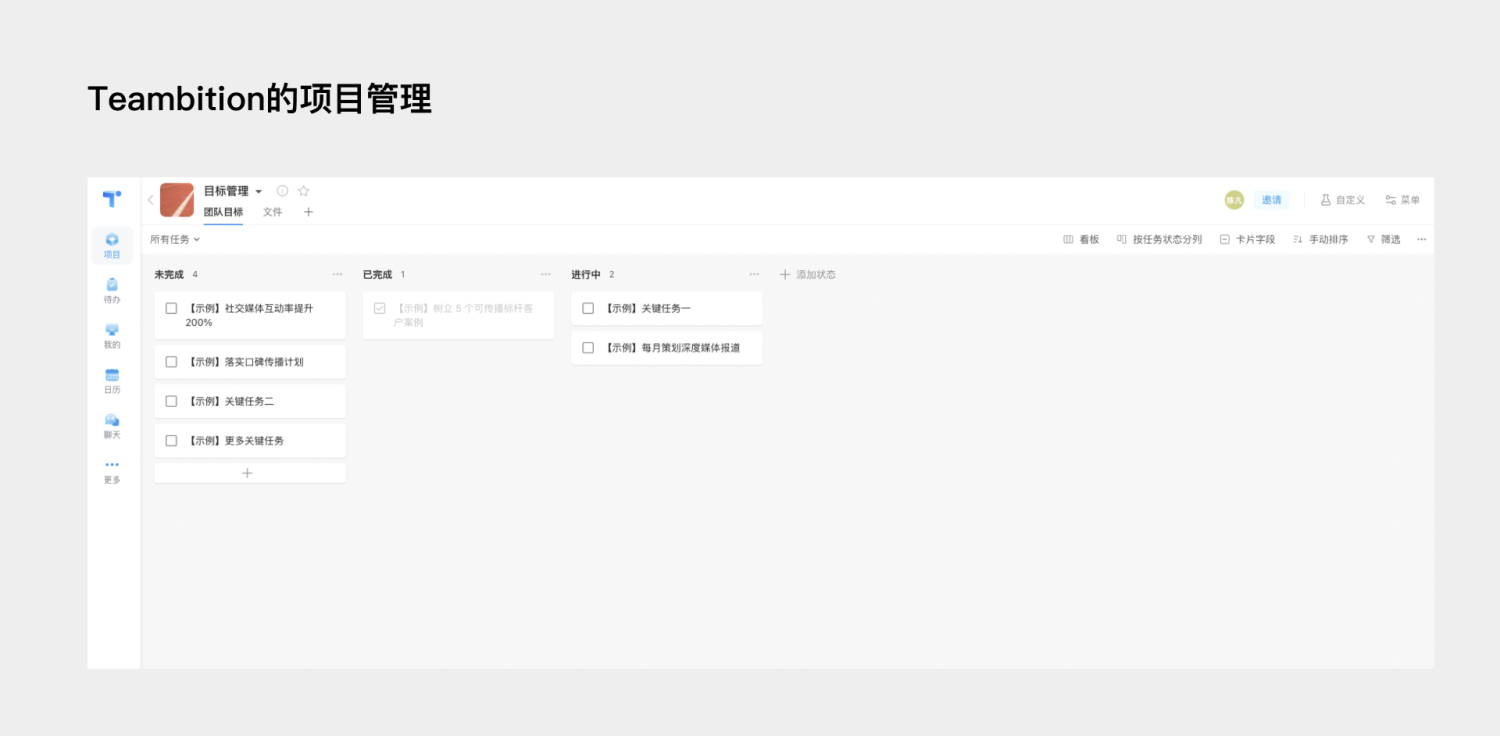Open 卡片字段 card field settings
Screen dimensions: 1500x736
[1247, 239]
